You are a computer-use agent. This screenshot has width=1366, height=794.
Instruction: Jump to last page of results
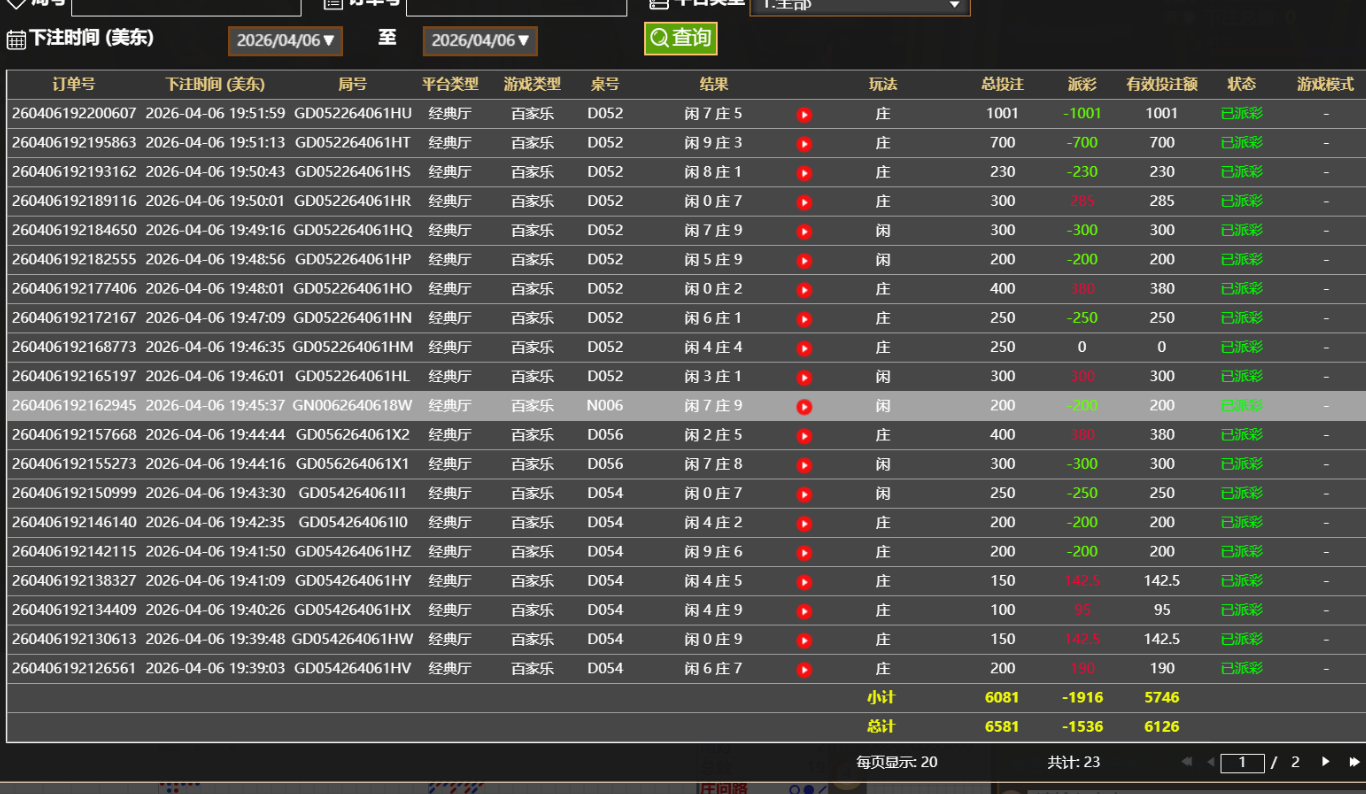click(1354, 762)
